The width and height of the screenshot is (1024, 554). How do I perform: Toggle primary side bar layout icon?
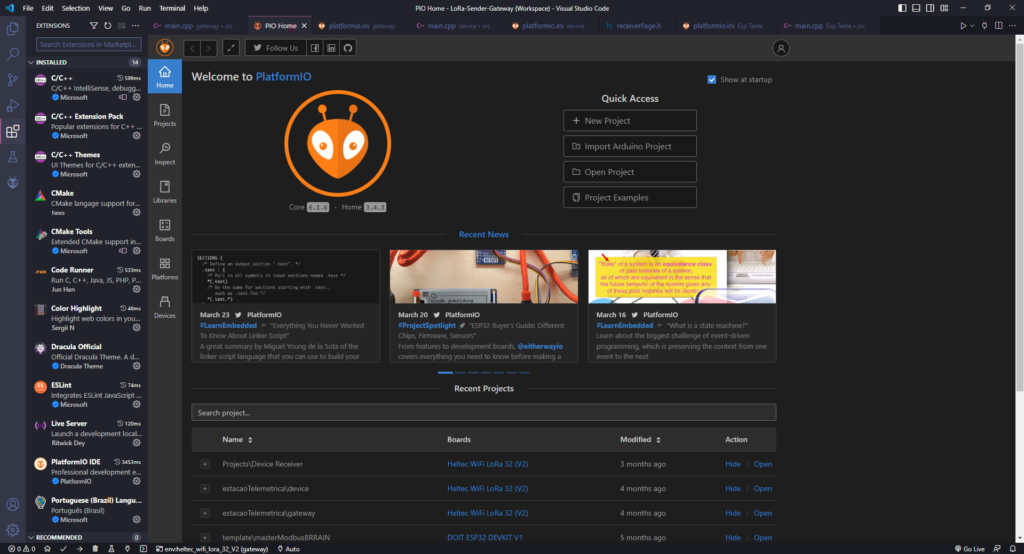click(902, 8)
